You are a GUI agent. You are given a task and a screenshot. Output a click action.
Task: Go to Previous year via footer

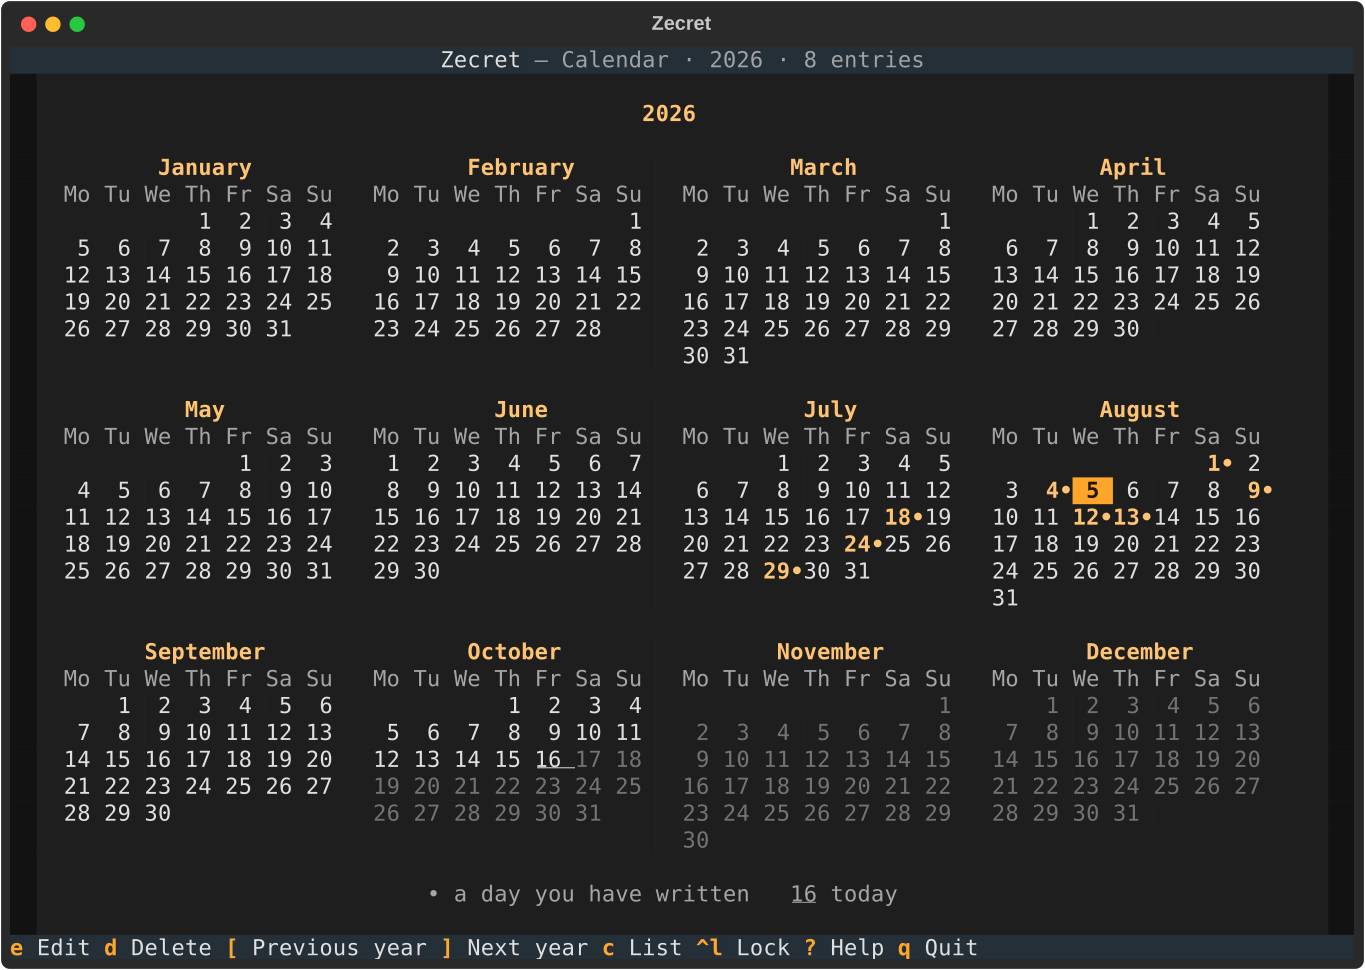coord(326,948)
